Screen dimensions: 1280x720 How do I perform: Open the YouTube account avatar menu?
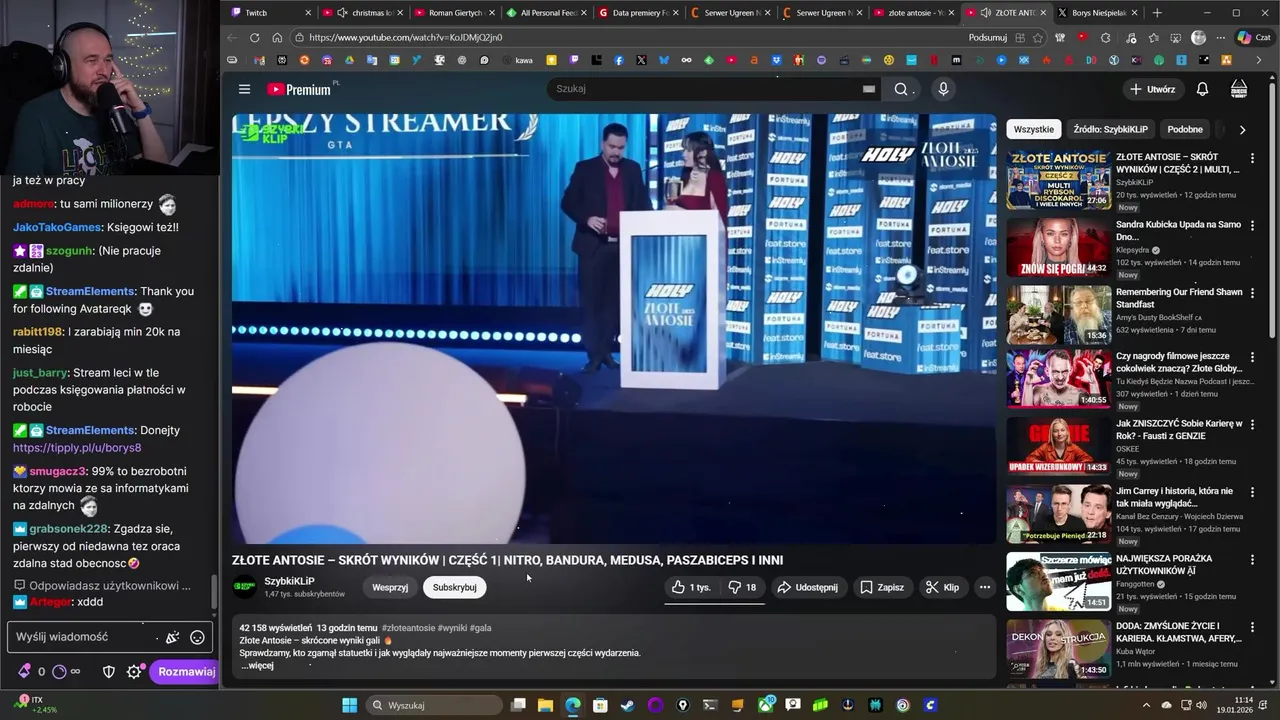coord(1239,89)
